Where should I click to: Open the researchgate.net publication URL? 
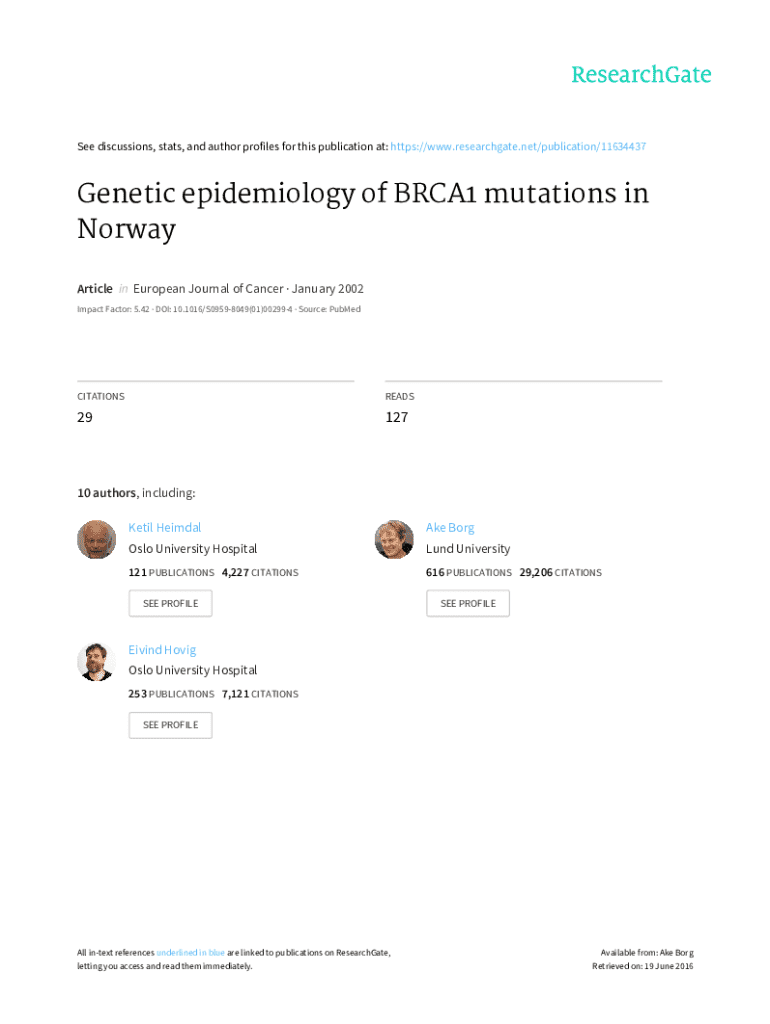click(518, 147)
